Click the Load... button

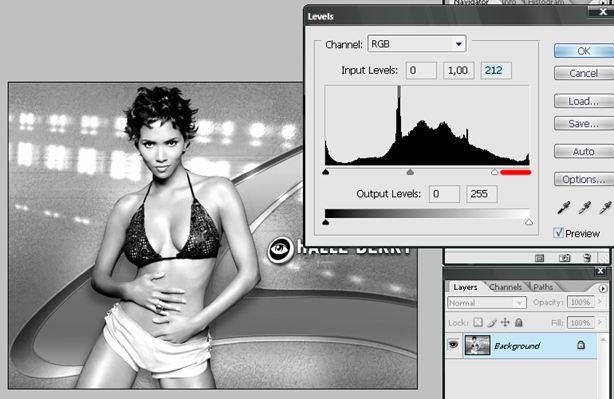pos(584,101)
